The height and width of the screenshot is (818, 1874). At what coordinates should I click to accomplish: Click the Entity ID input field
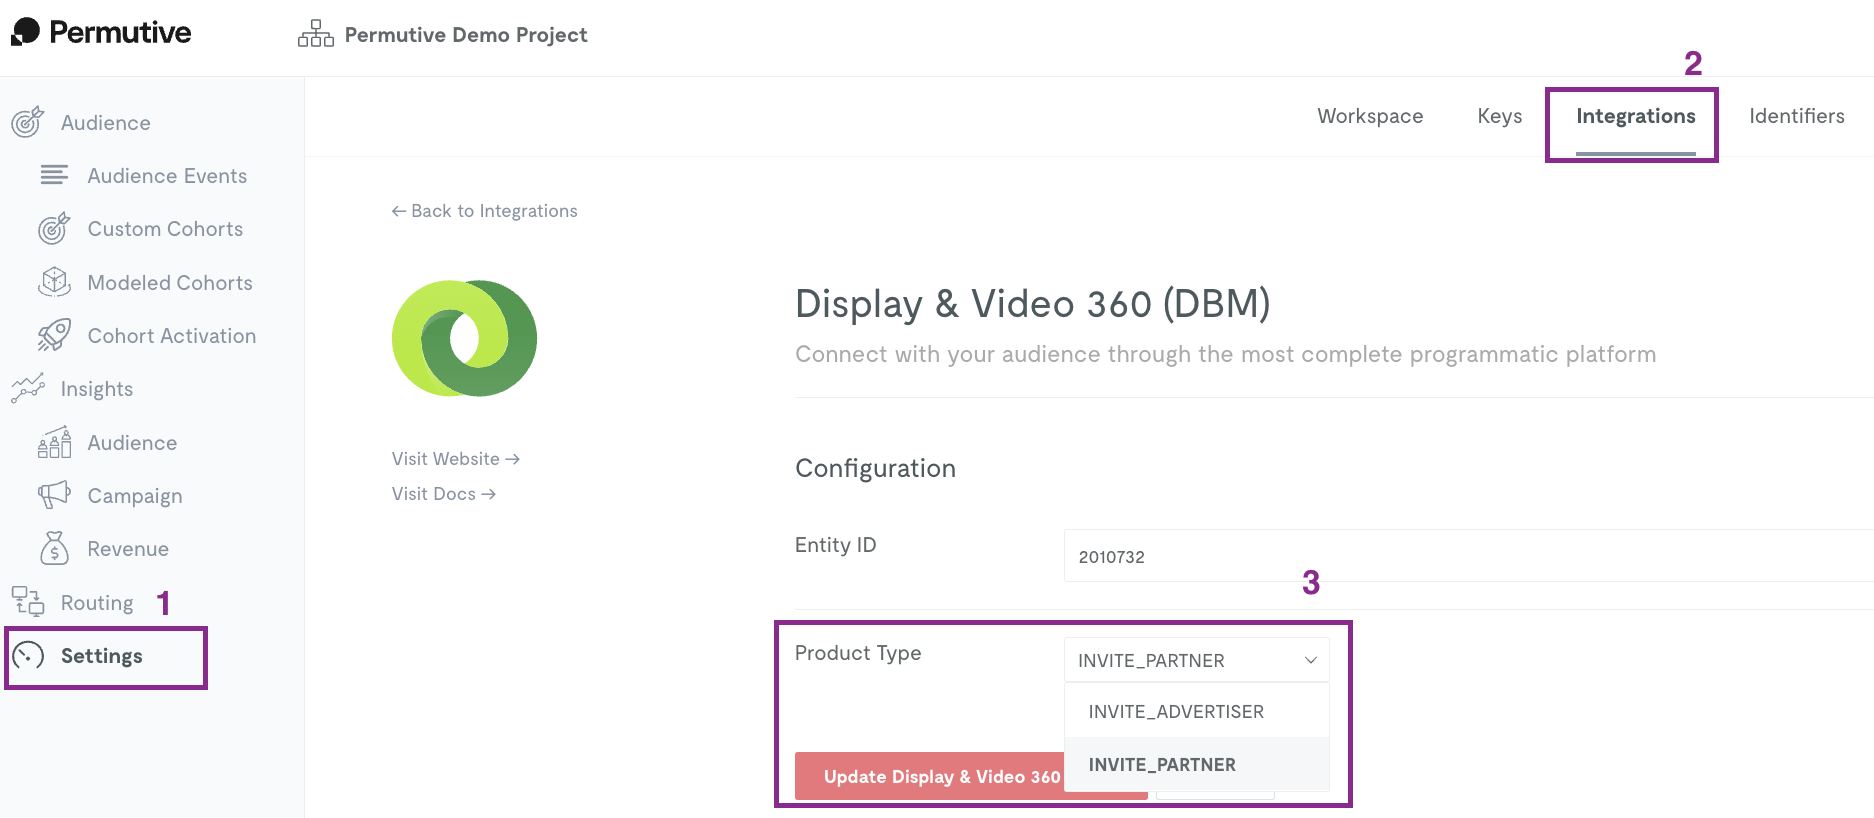pos(1468,556)
